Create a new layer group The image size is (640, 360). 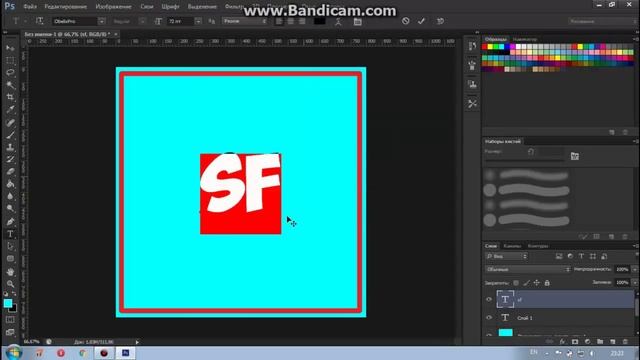pos(600,342)
